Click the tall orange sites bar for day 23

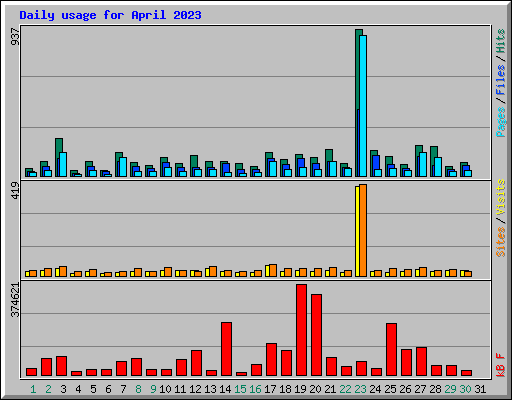(363, 230)
